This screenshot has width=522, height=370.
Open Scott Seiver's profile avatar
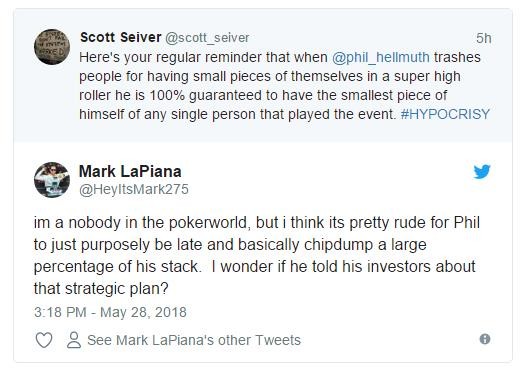point(52,47)
